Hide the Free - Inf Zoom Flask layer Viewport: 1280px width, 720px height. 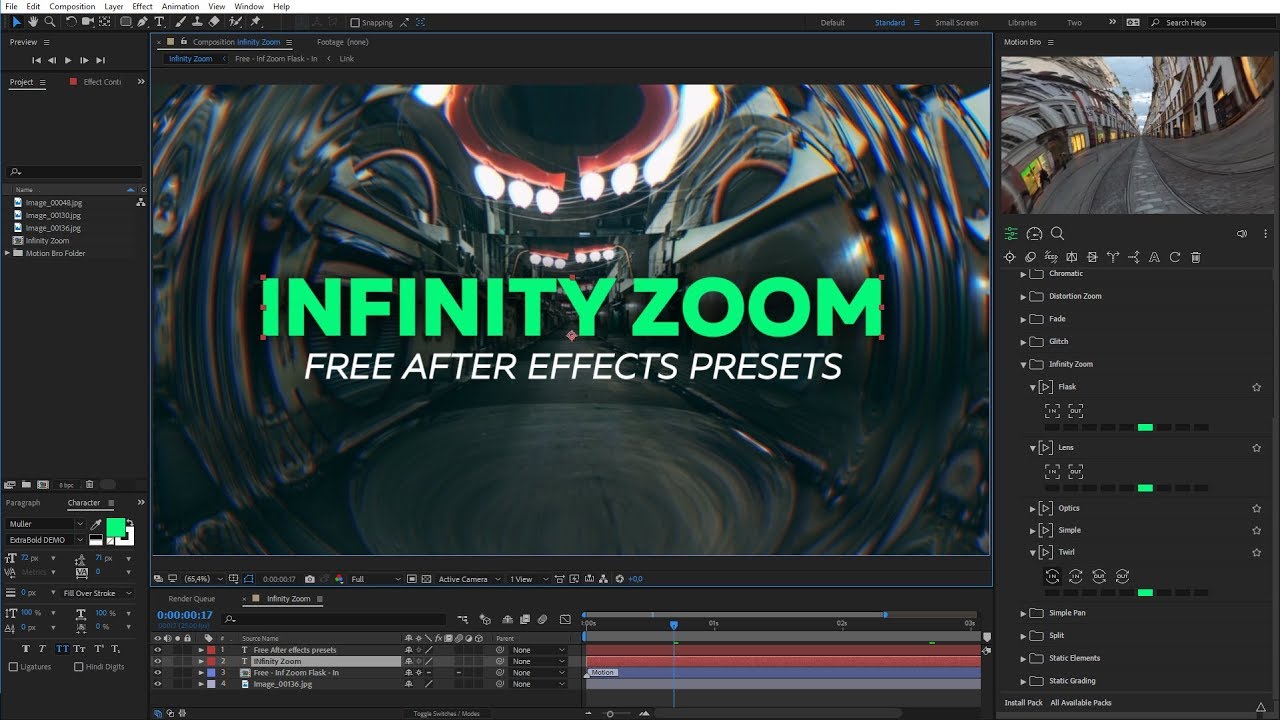coord(157,673)
